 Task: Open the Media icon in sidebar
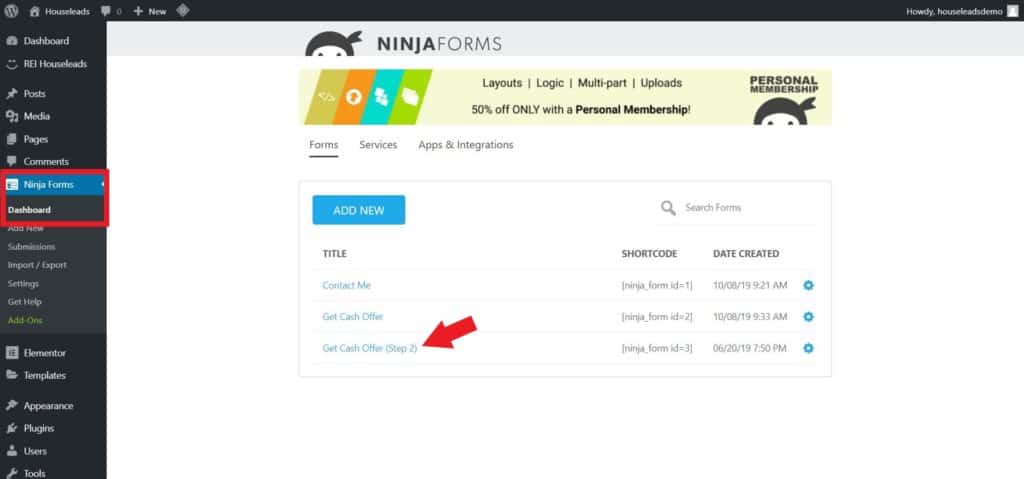(12, 116)
